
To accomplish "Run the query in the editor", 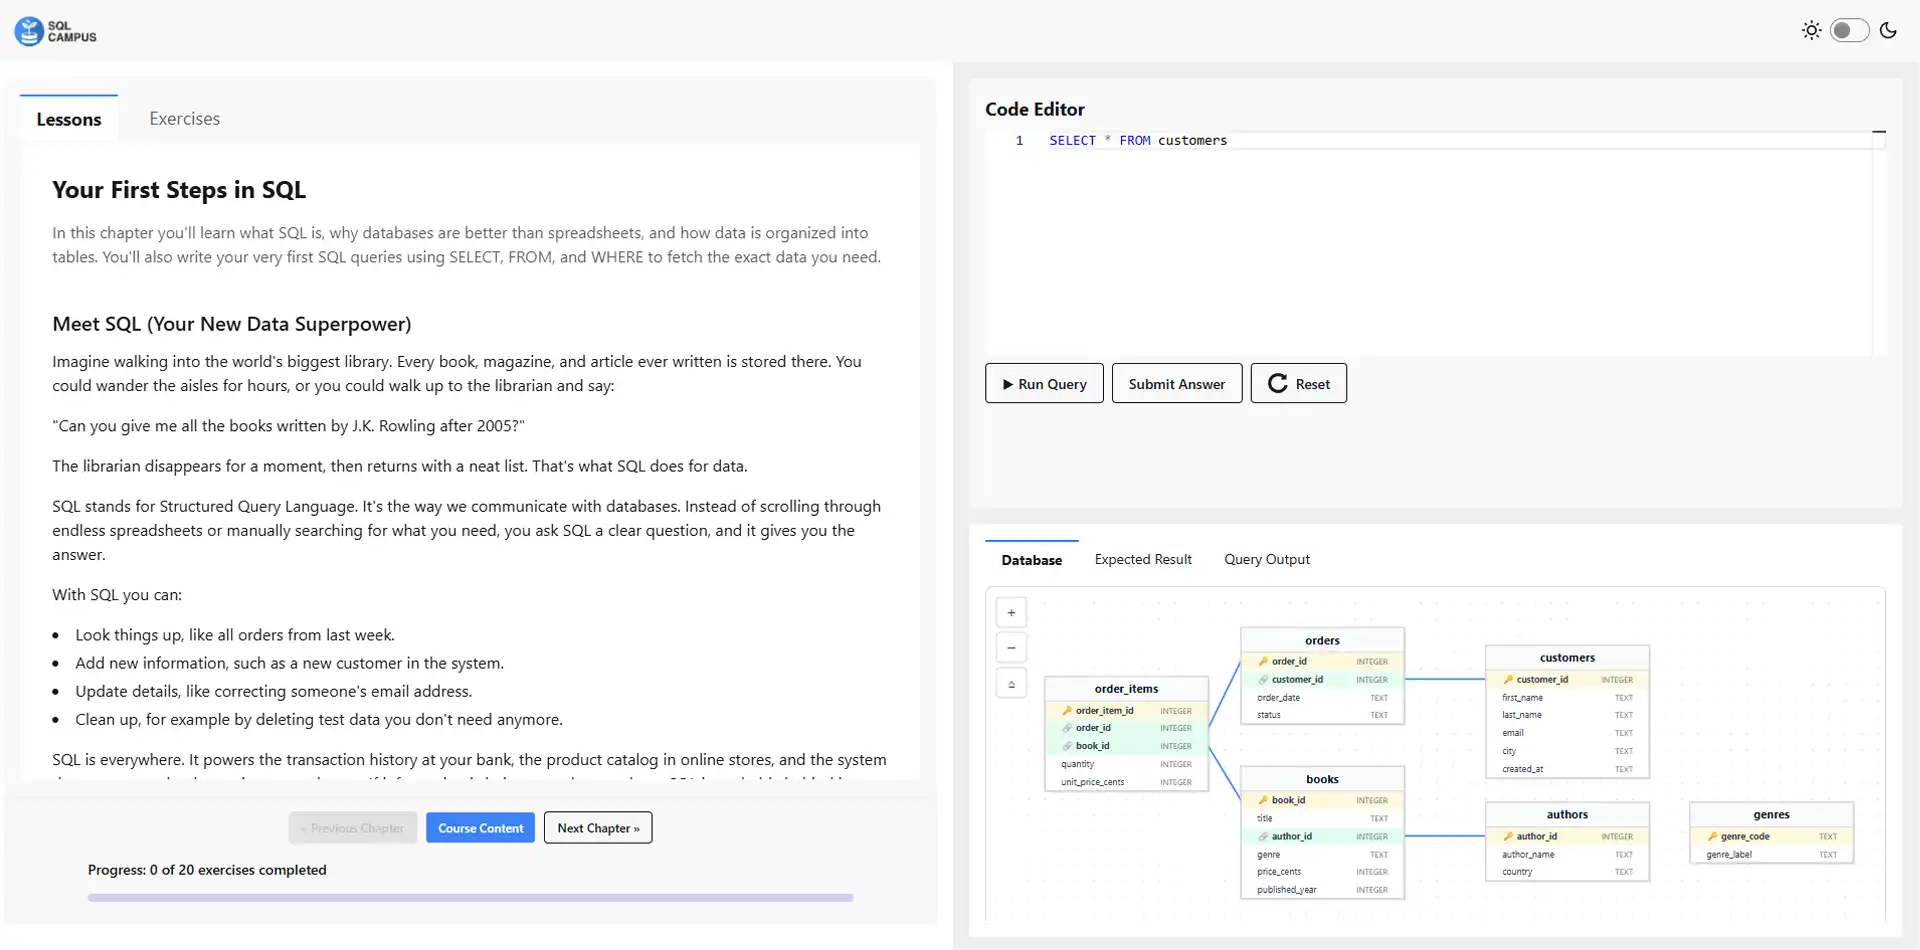I will [1044, 384].
